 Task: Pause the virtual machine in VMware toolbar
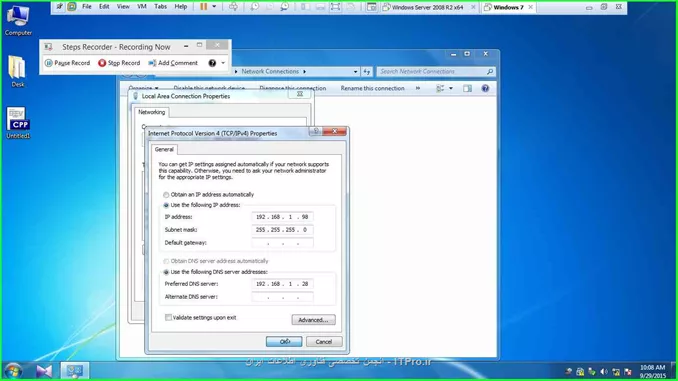(x=203, y=6)
